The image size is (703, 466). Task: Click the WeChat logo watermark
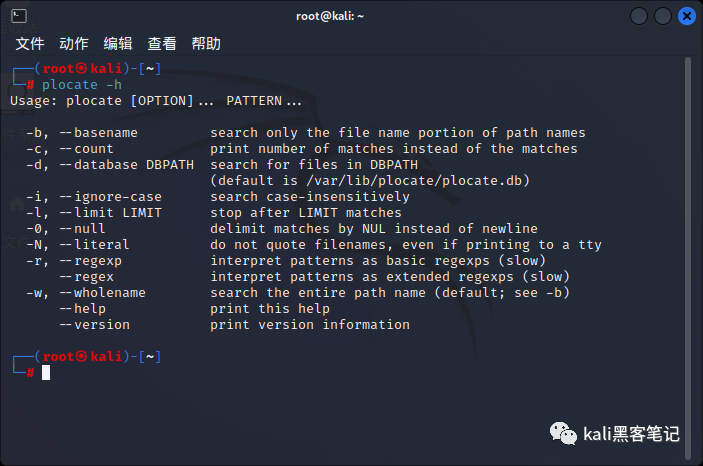point(563,433)
